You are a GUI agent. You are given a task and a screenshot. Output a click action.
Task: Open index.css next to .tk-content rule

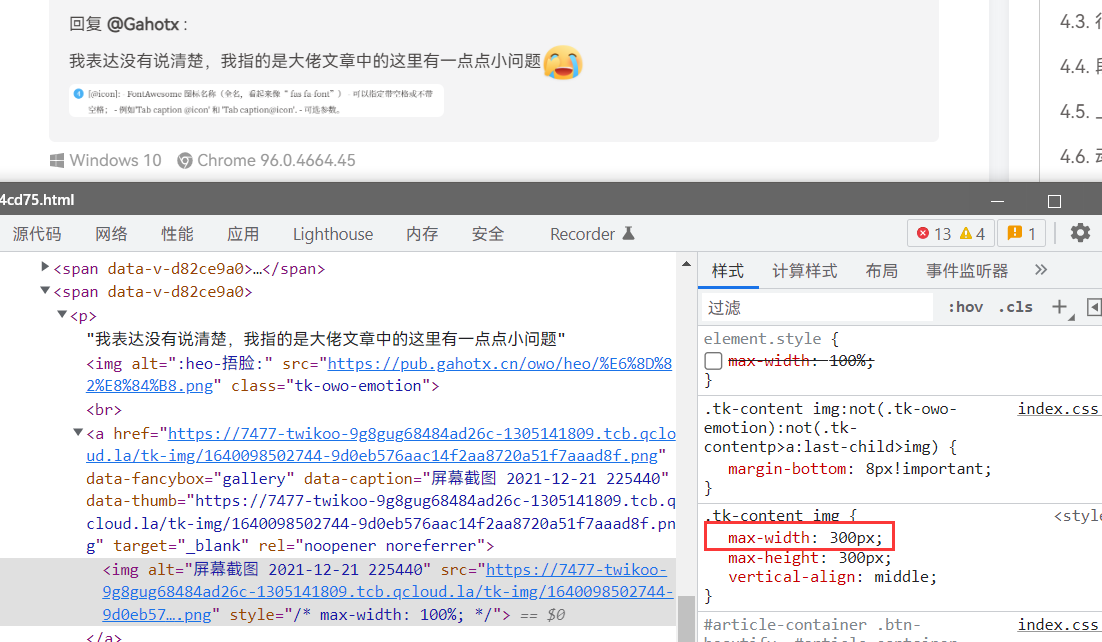[x=1058, y=408]
